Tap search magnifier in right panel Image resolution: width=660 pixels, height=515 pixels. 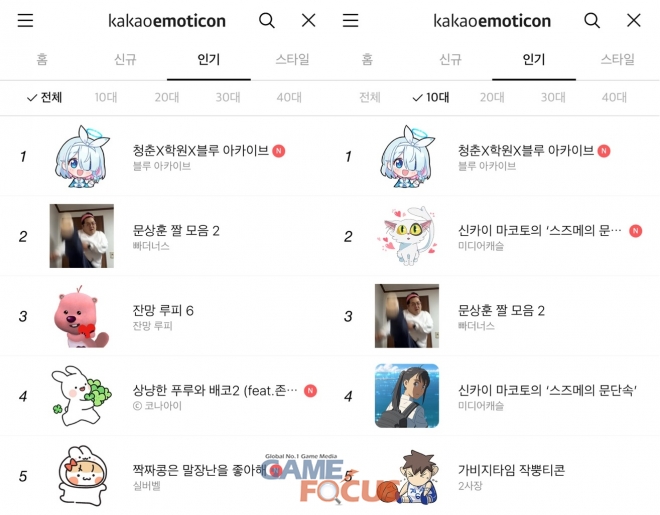click(592, 20)
